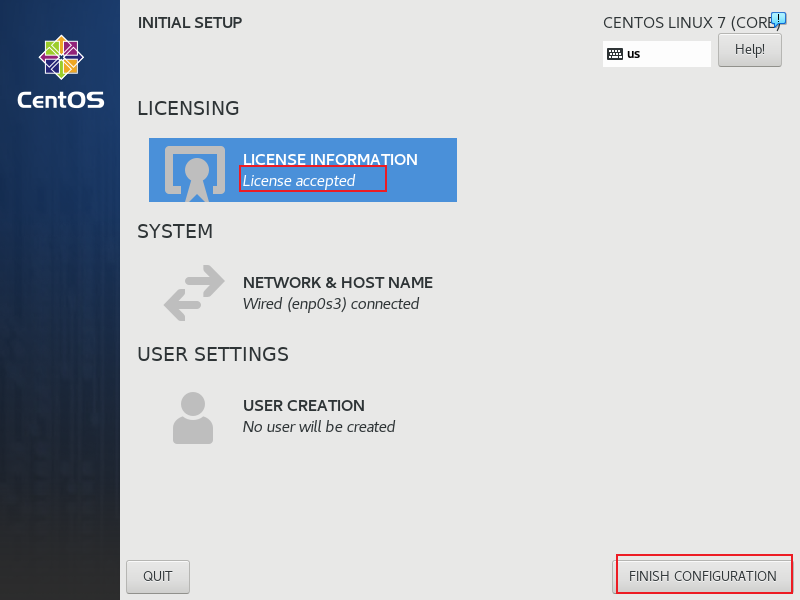This screenshot has width=800, height=600.
Task: Click the INITIAL SETUP title
Action: (190, 23)
